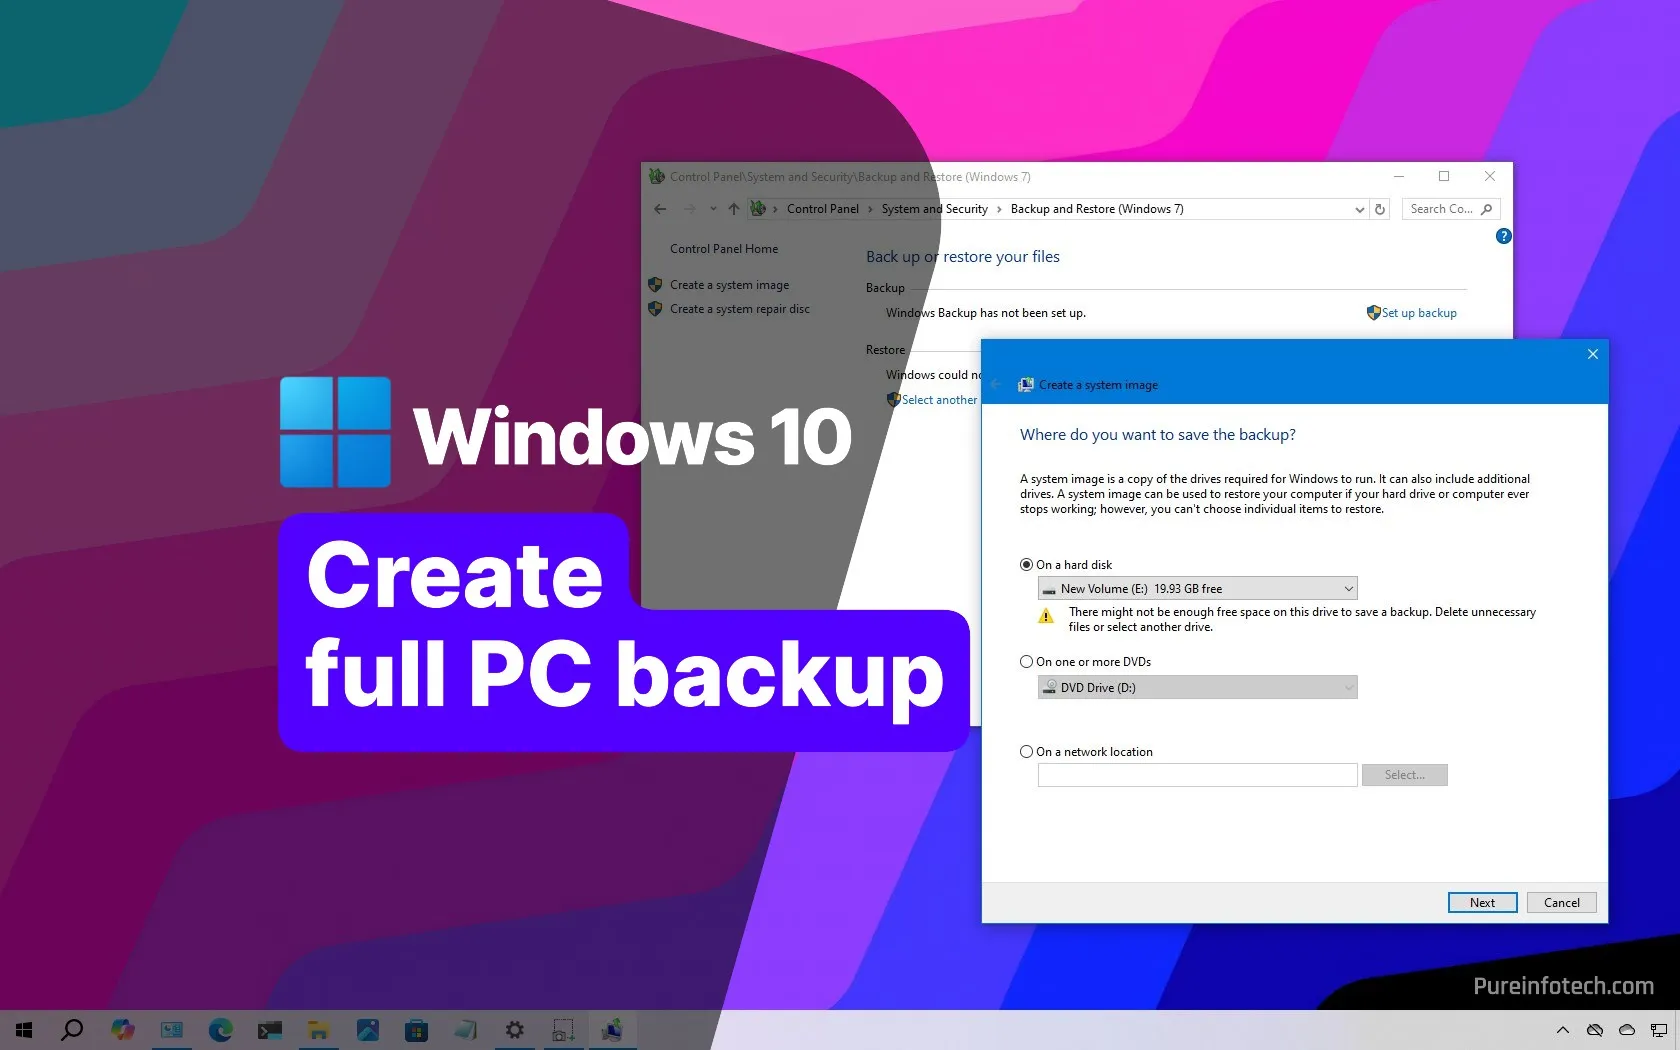1680x1050 pixels.
Task: Open Windows Terminal from the taskbar
Action: pos(270,1030)
